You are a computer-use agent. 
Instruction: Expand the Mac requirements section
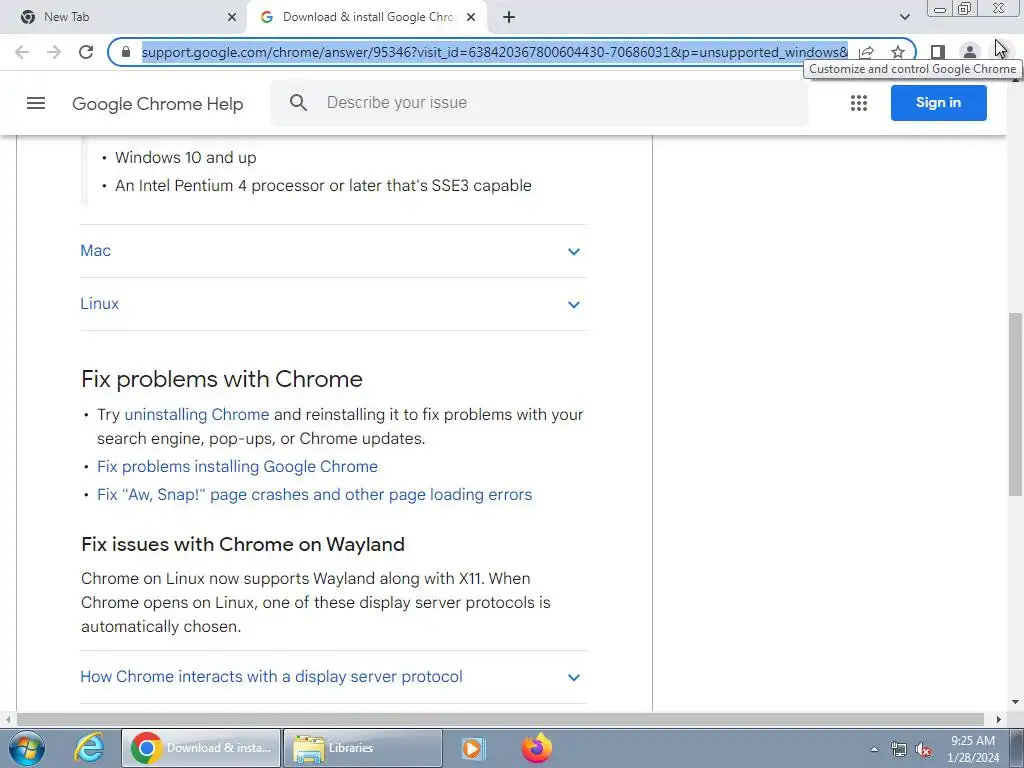(x=333, y=251)
